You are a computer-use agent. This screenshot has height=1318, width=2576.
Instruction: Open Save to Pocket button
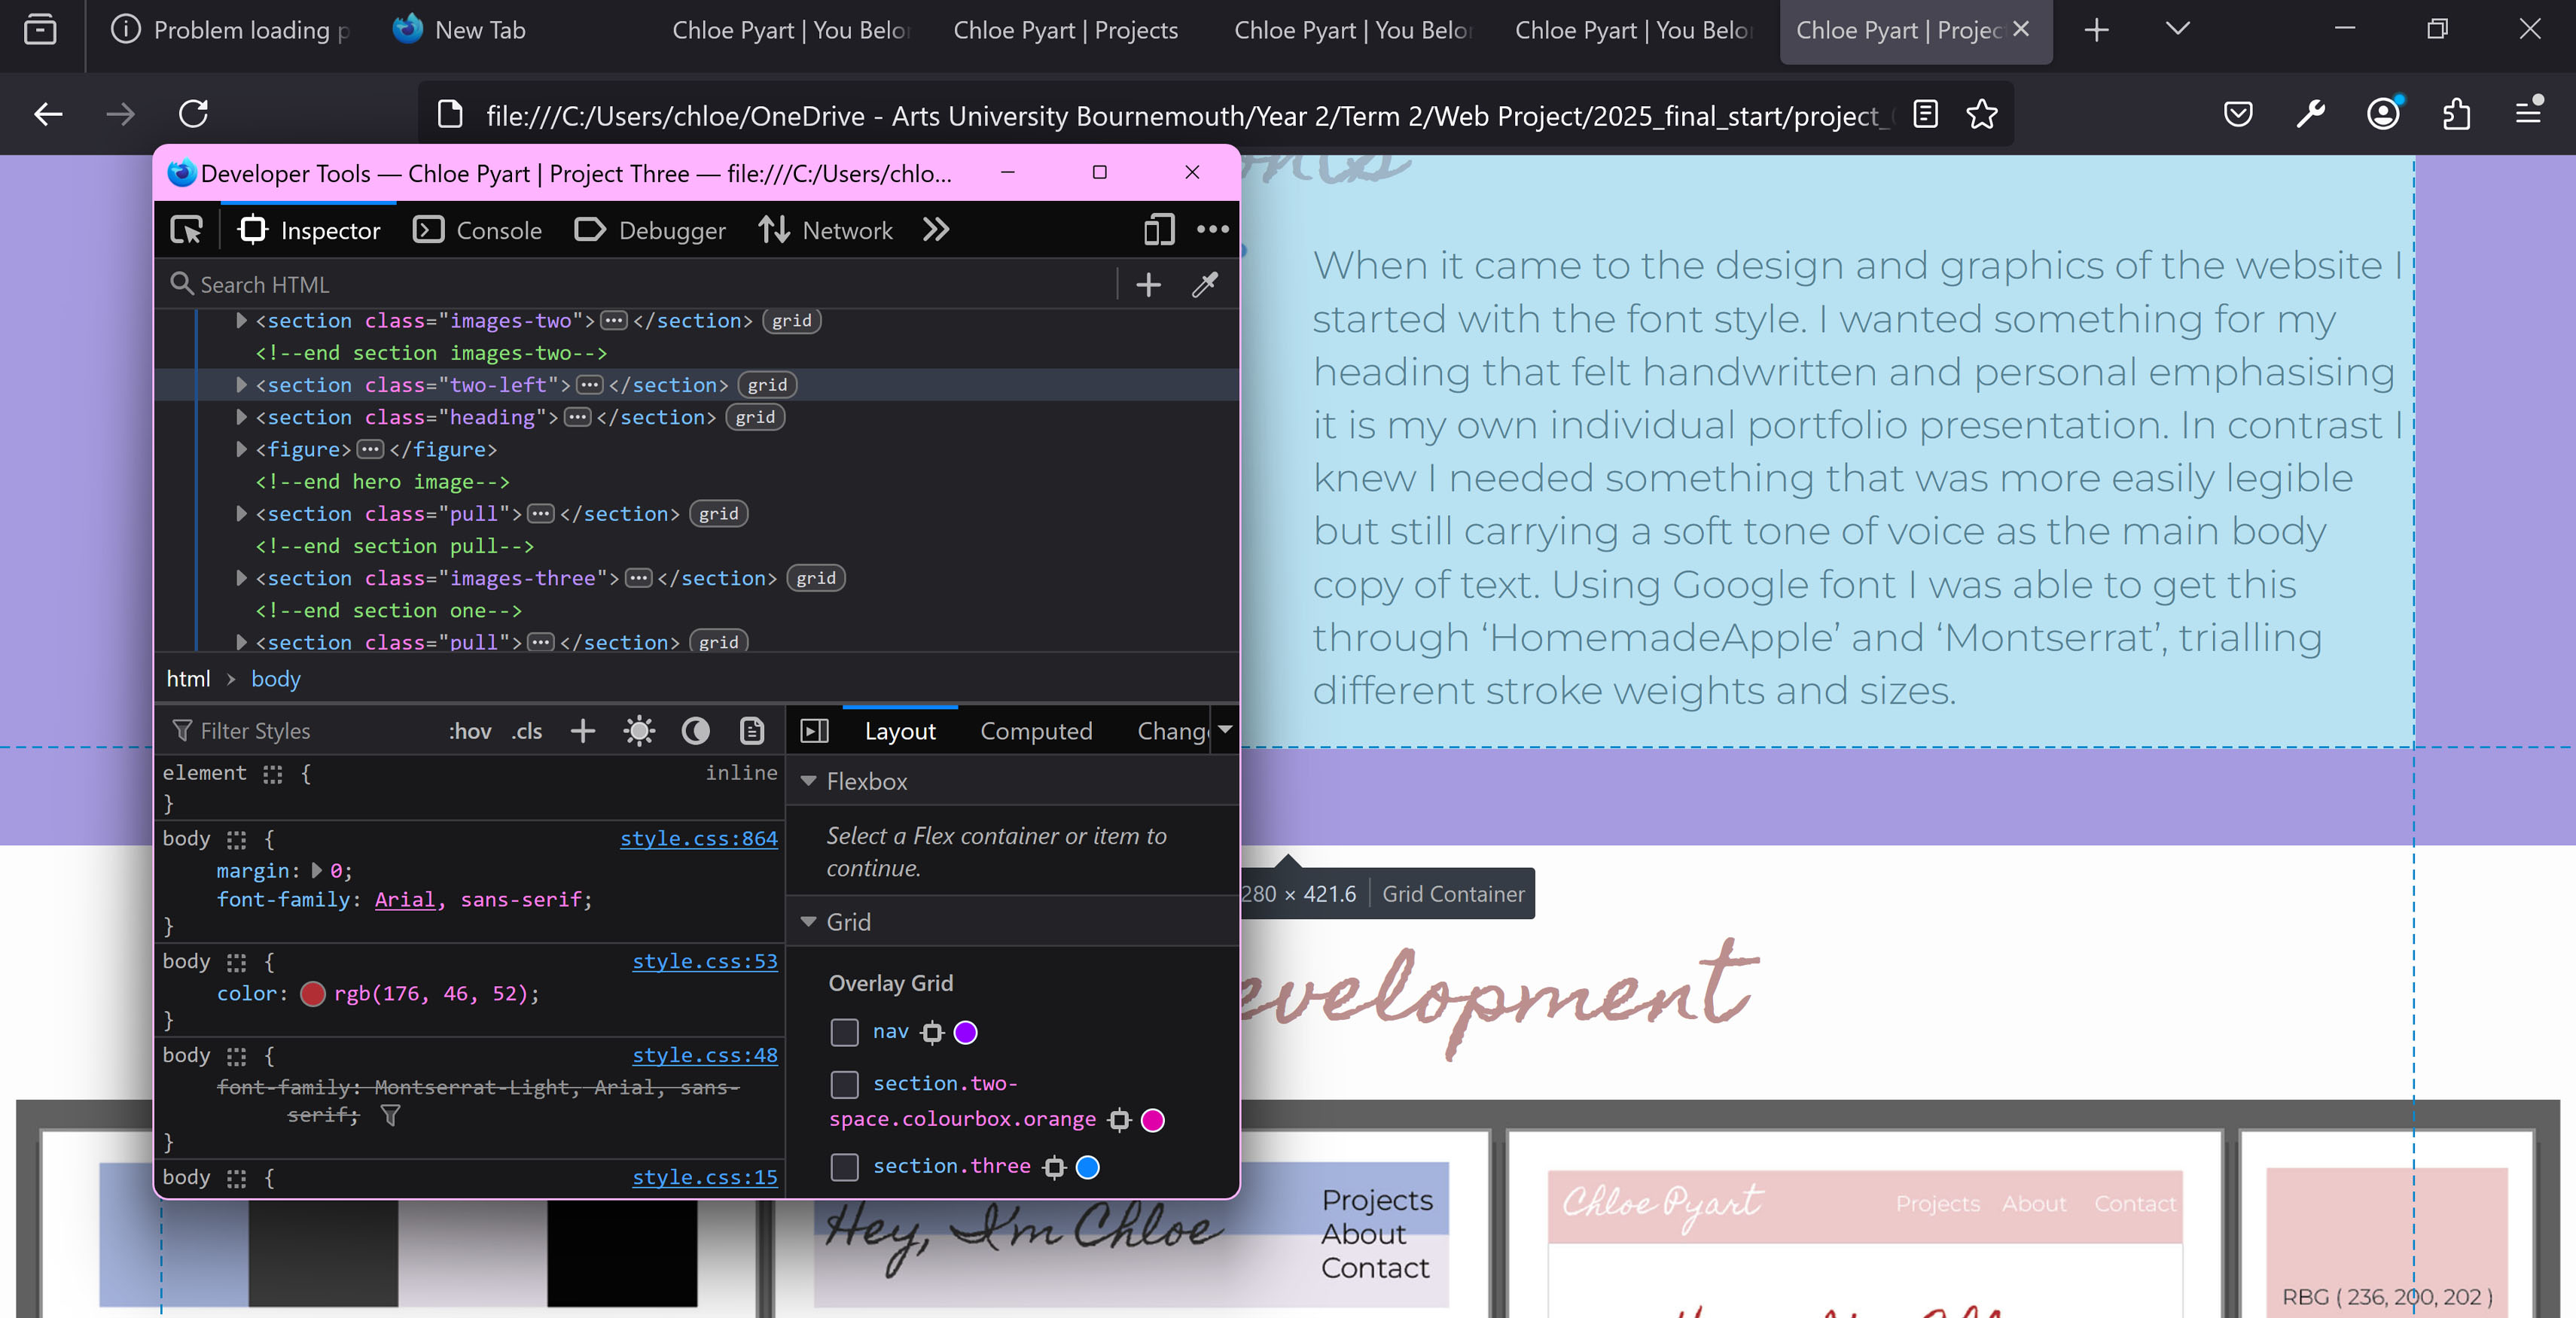[x=2238, y=113]
